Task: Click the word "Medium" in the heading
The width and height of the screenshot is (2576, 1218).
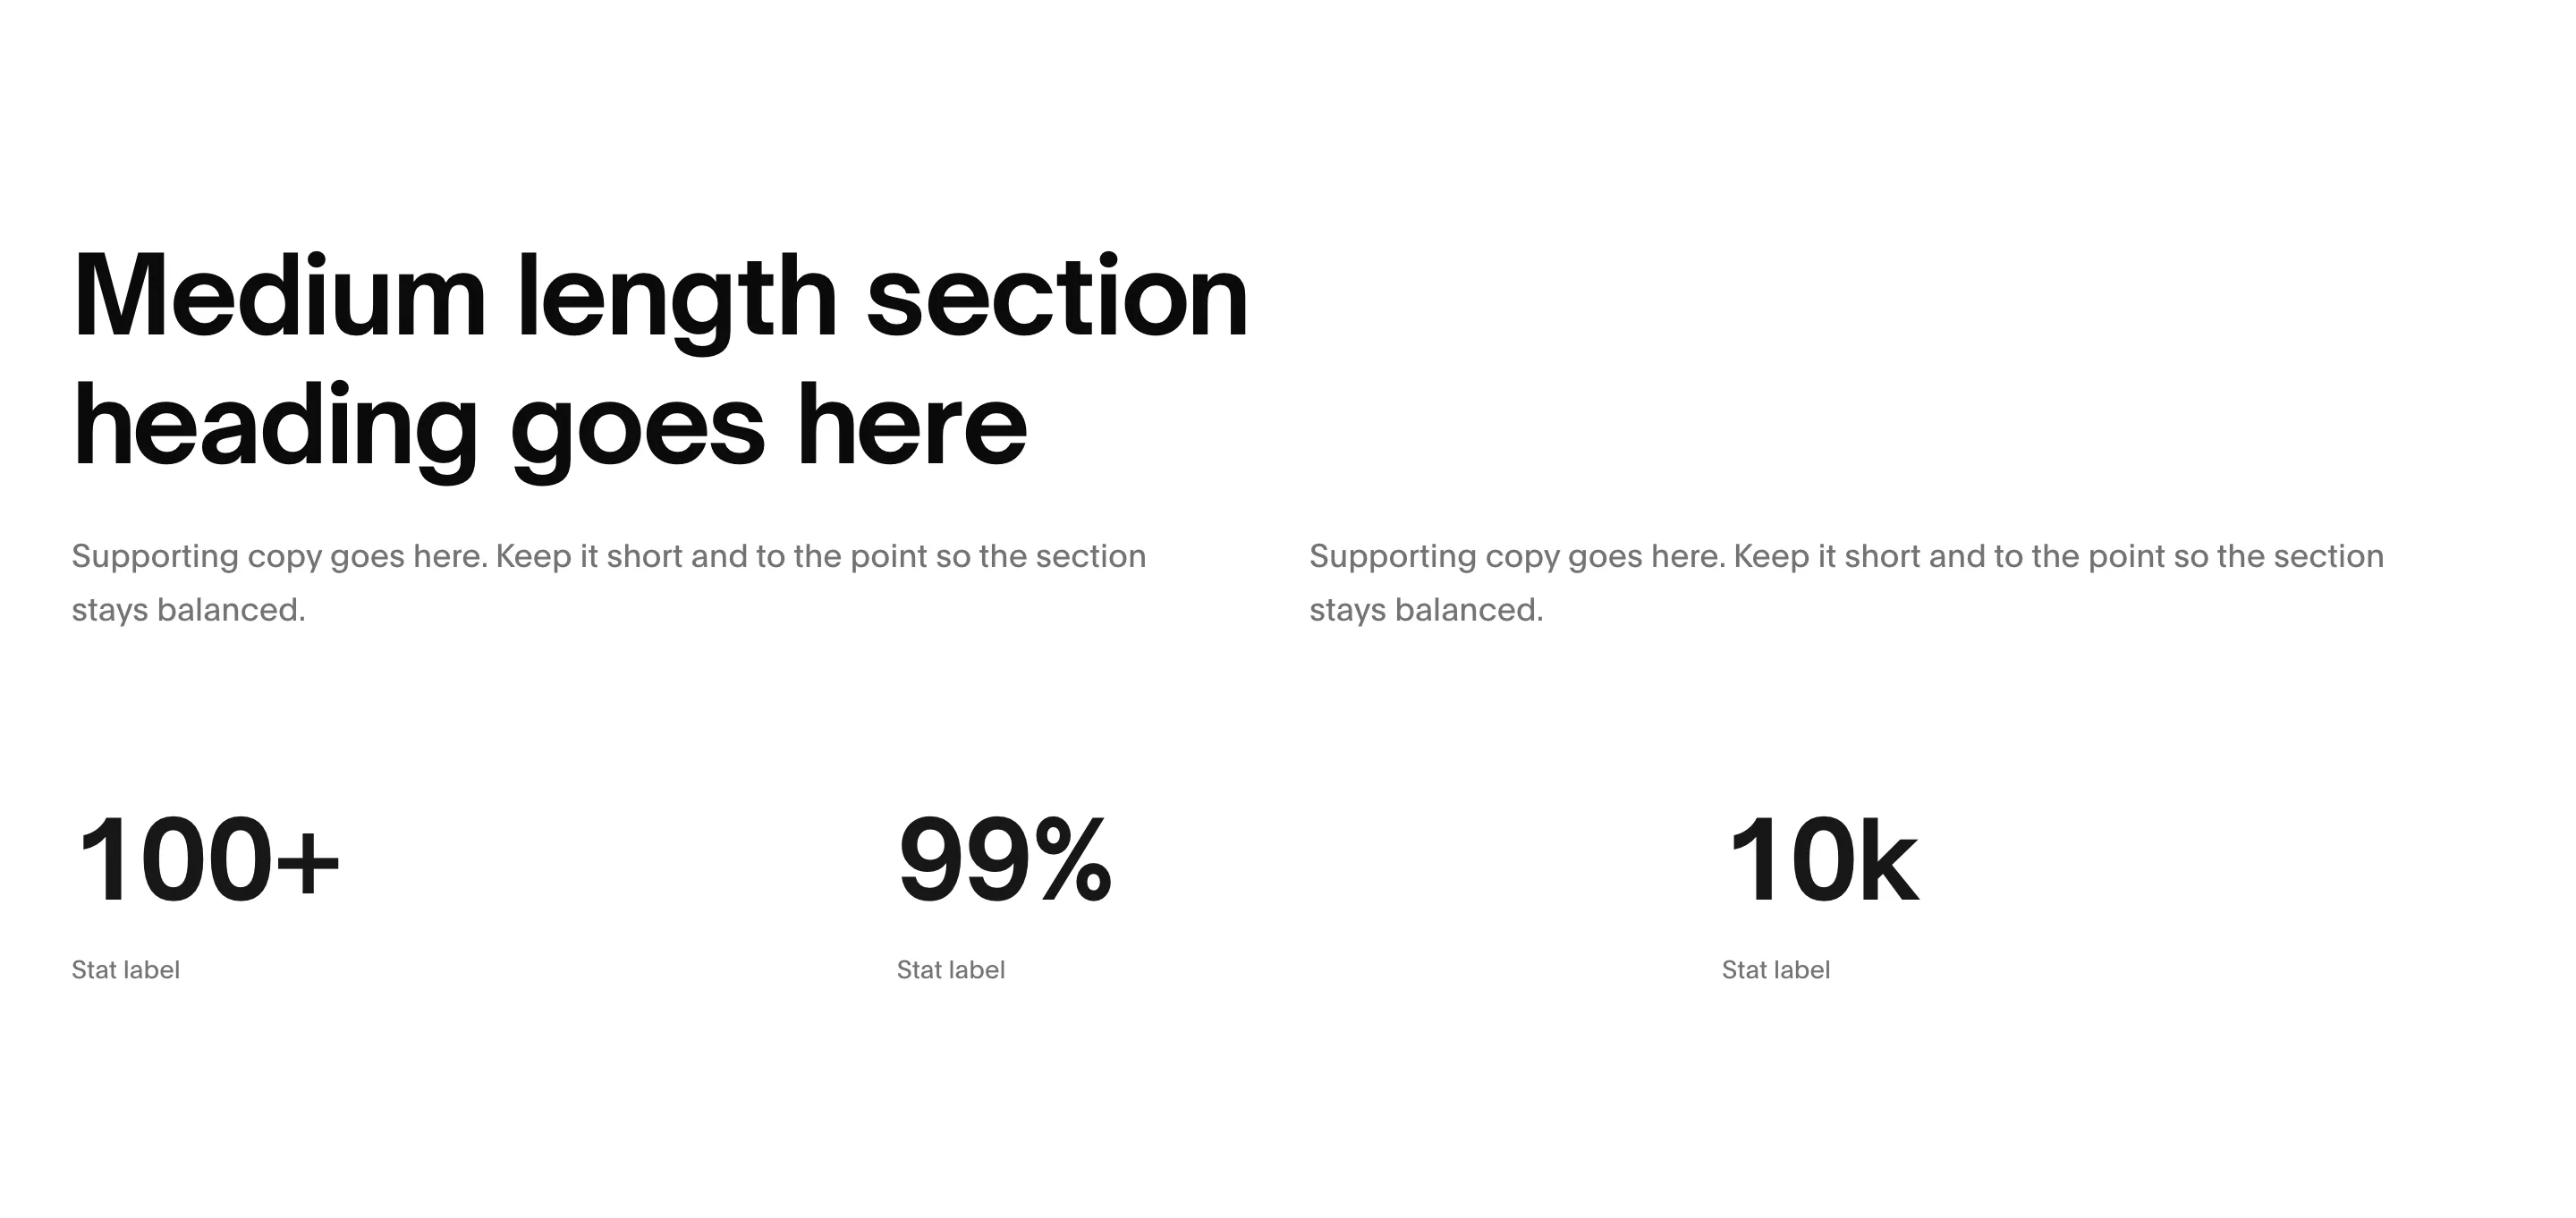Action: pos(280,297)
